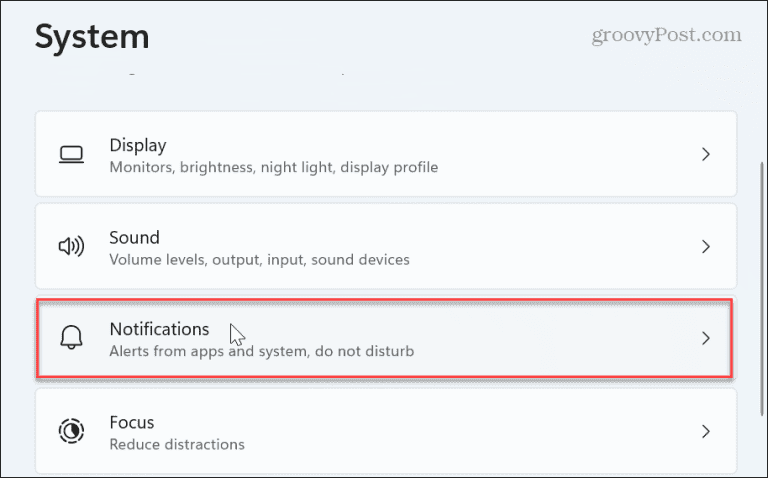Click the System page heading

(x=92, y=37)
